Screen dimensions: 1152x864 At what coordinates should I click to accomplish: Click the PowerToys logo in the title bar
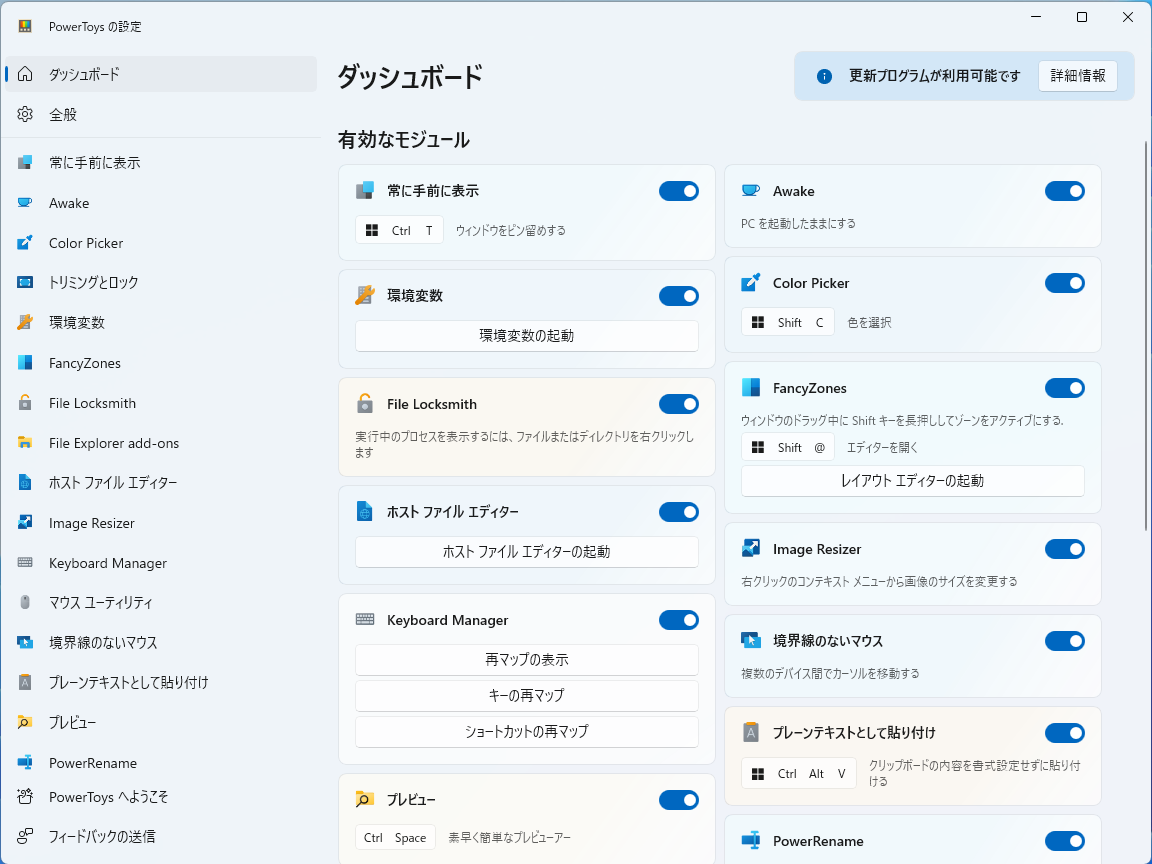pos(24,26)
